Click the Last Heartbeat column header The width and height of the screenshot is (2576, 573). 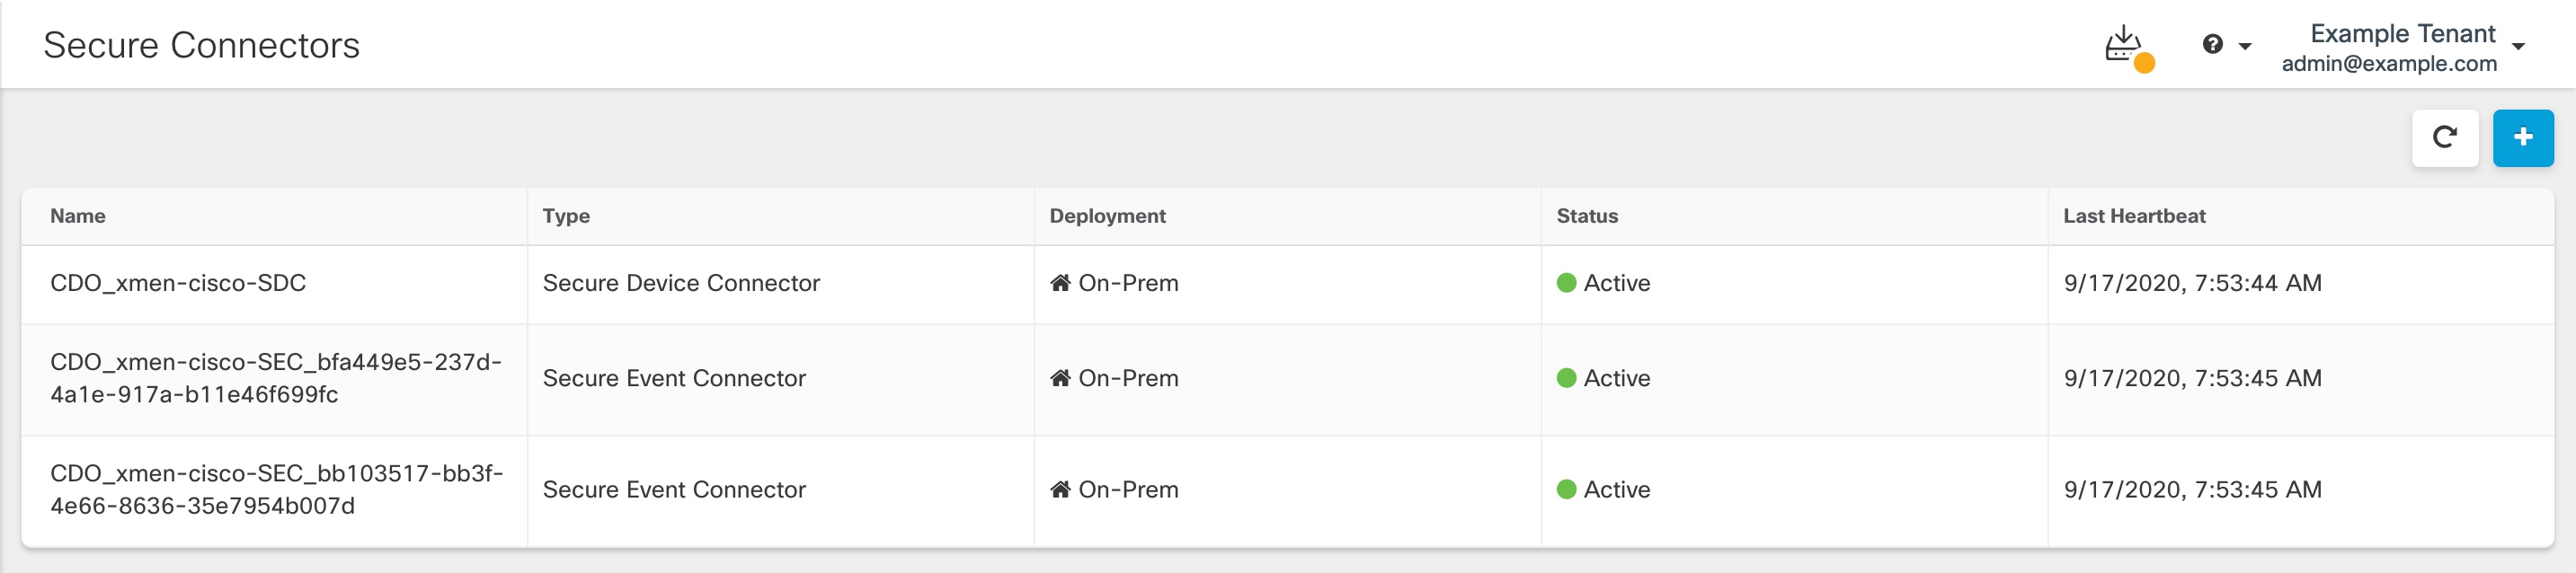click(x=2135, y=216)
